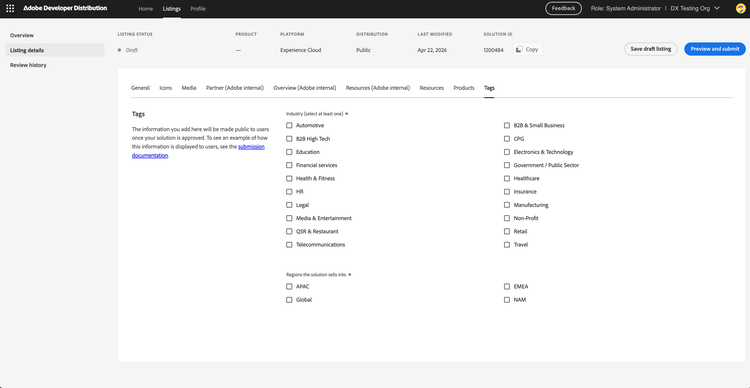Check the APAC region checkbox
The image size is (750, 388).
tap(289, 287)
